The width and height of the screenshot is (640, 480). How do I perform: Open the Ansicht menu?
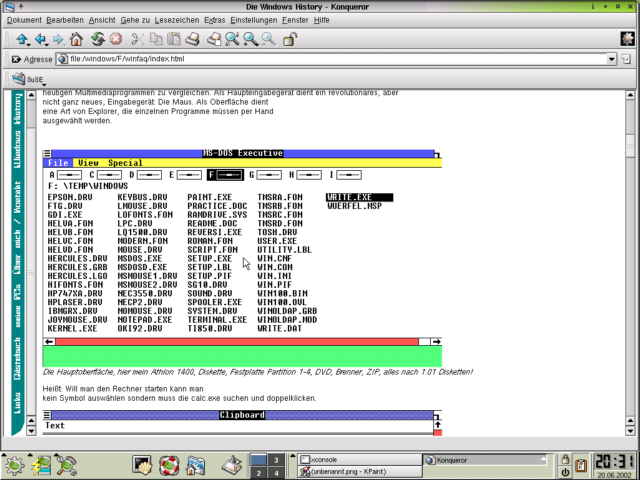click(102, 20)
